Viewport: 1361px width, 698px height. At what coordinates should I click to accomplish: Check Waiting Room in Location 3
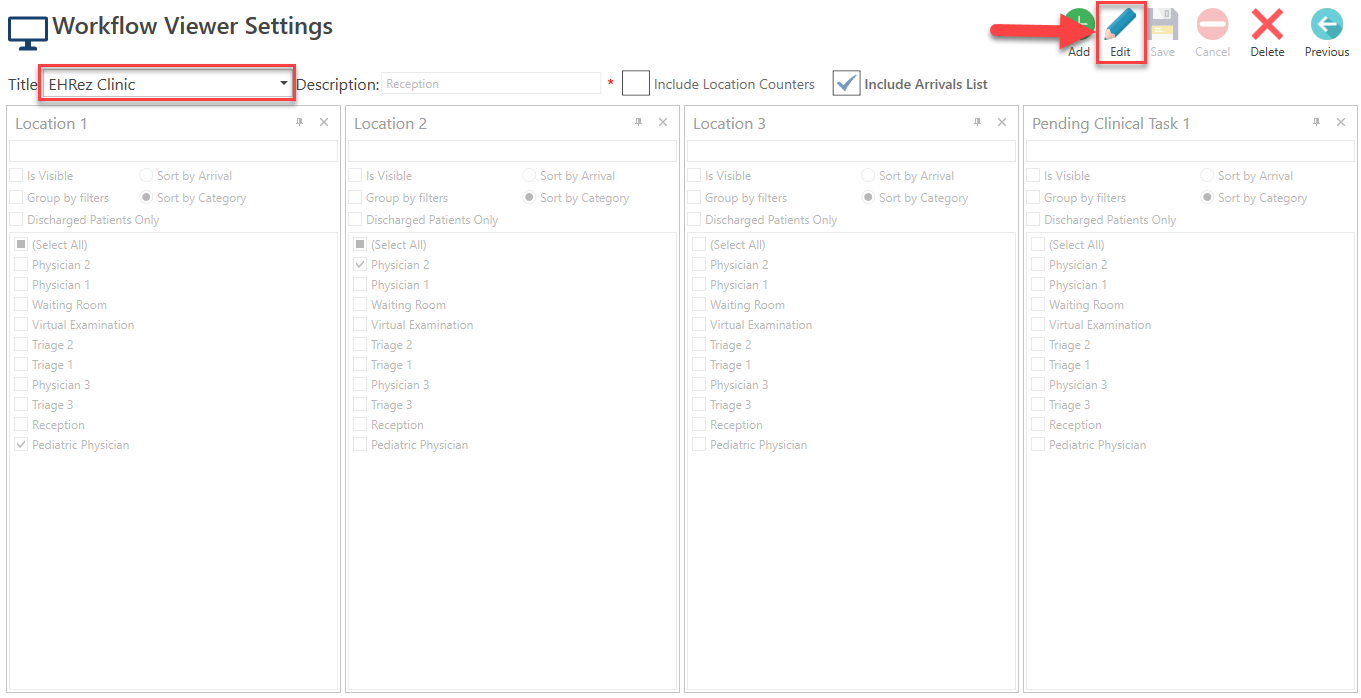pos(699,305)
